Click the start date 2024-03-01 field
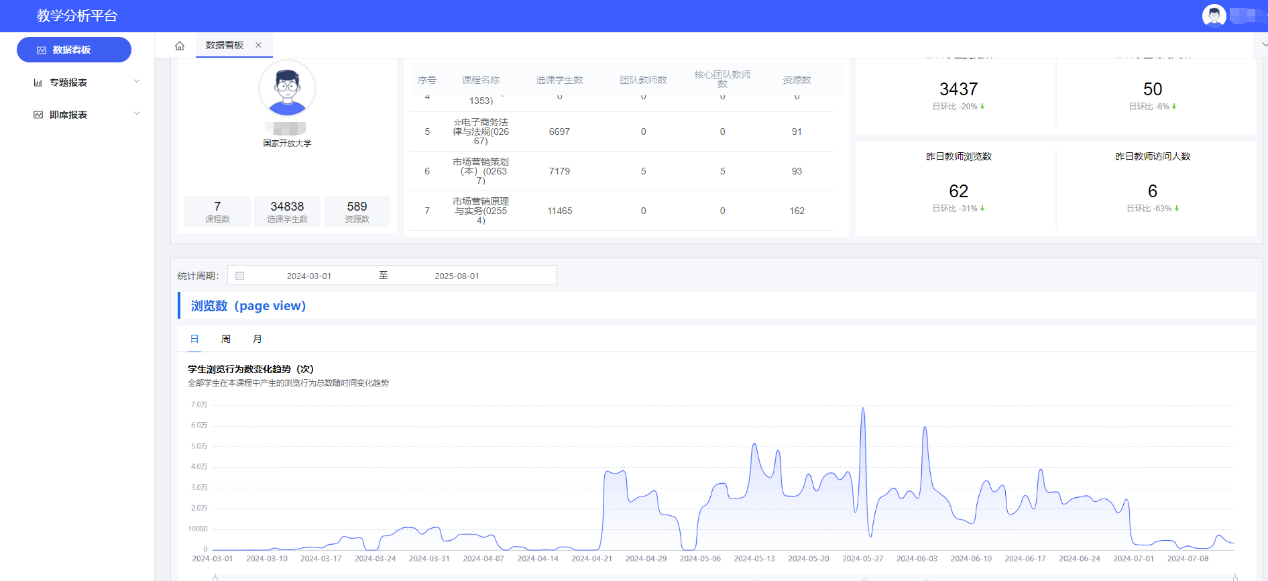The image size is (1268, 581). [x=308, y=276]
